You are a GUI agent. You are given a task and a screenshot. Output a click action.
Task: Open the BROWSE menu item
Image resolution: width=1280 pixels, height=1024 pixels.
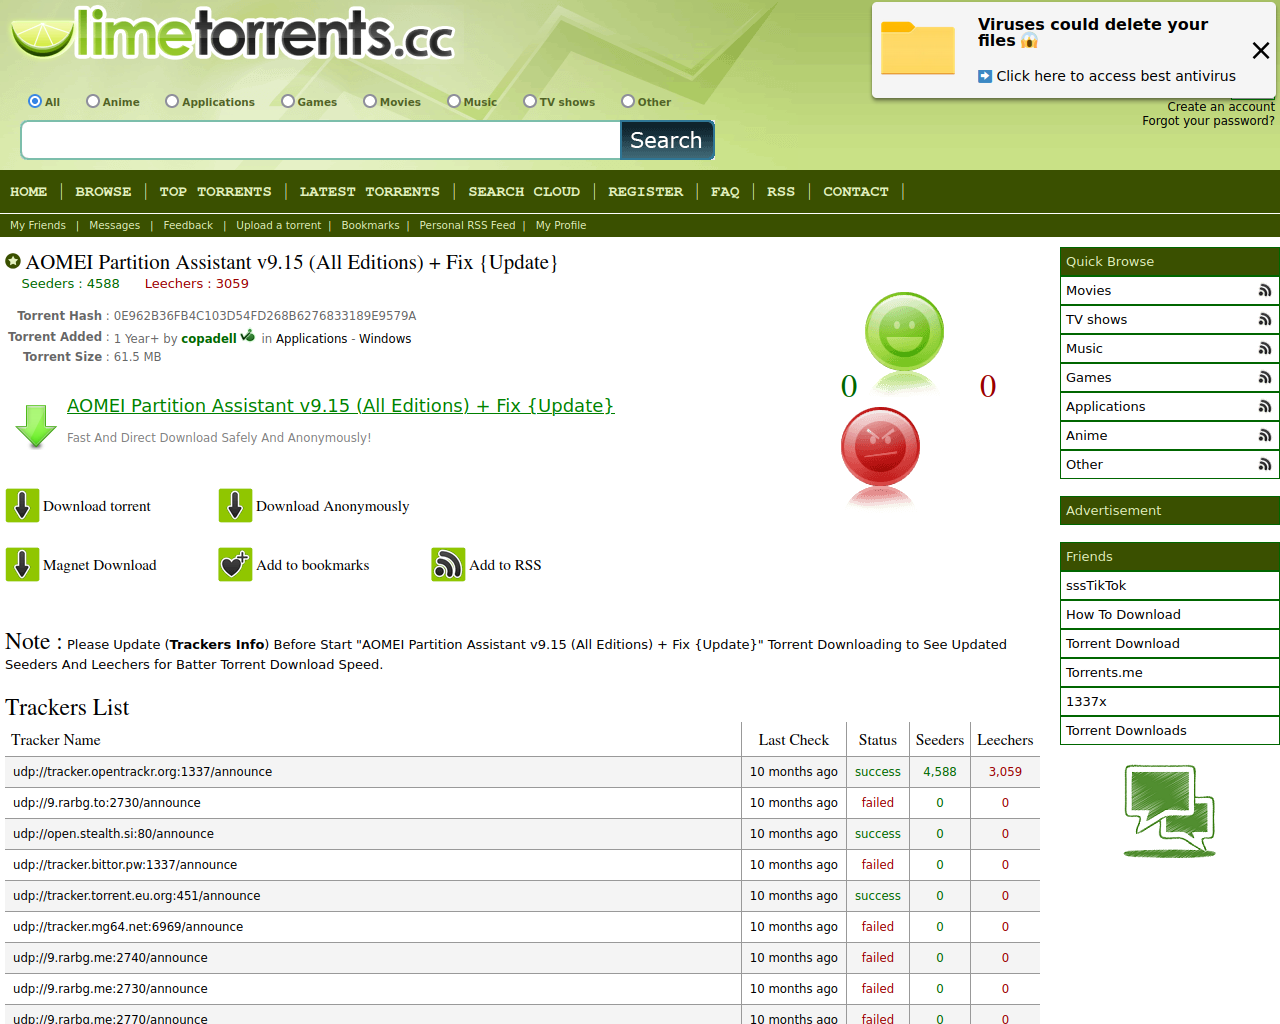[x=103, y=191]
